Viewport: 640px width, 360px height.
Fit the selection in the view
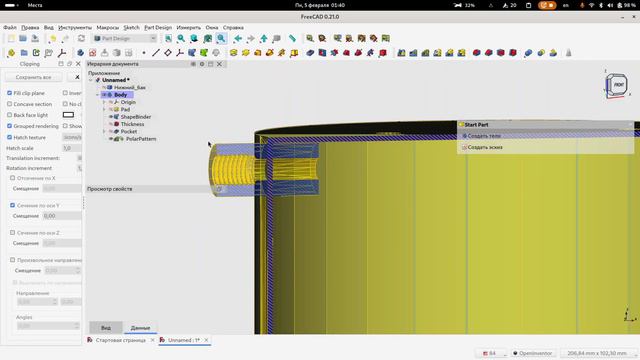point(181,38)
